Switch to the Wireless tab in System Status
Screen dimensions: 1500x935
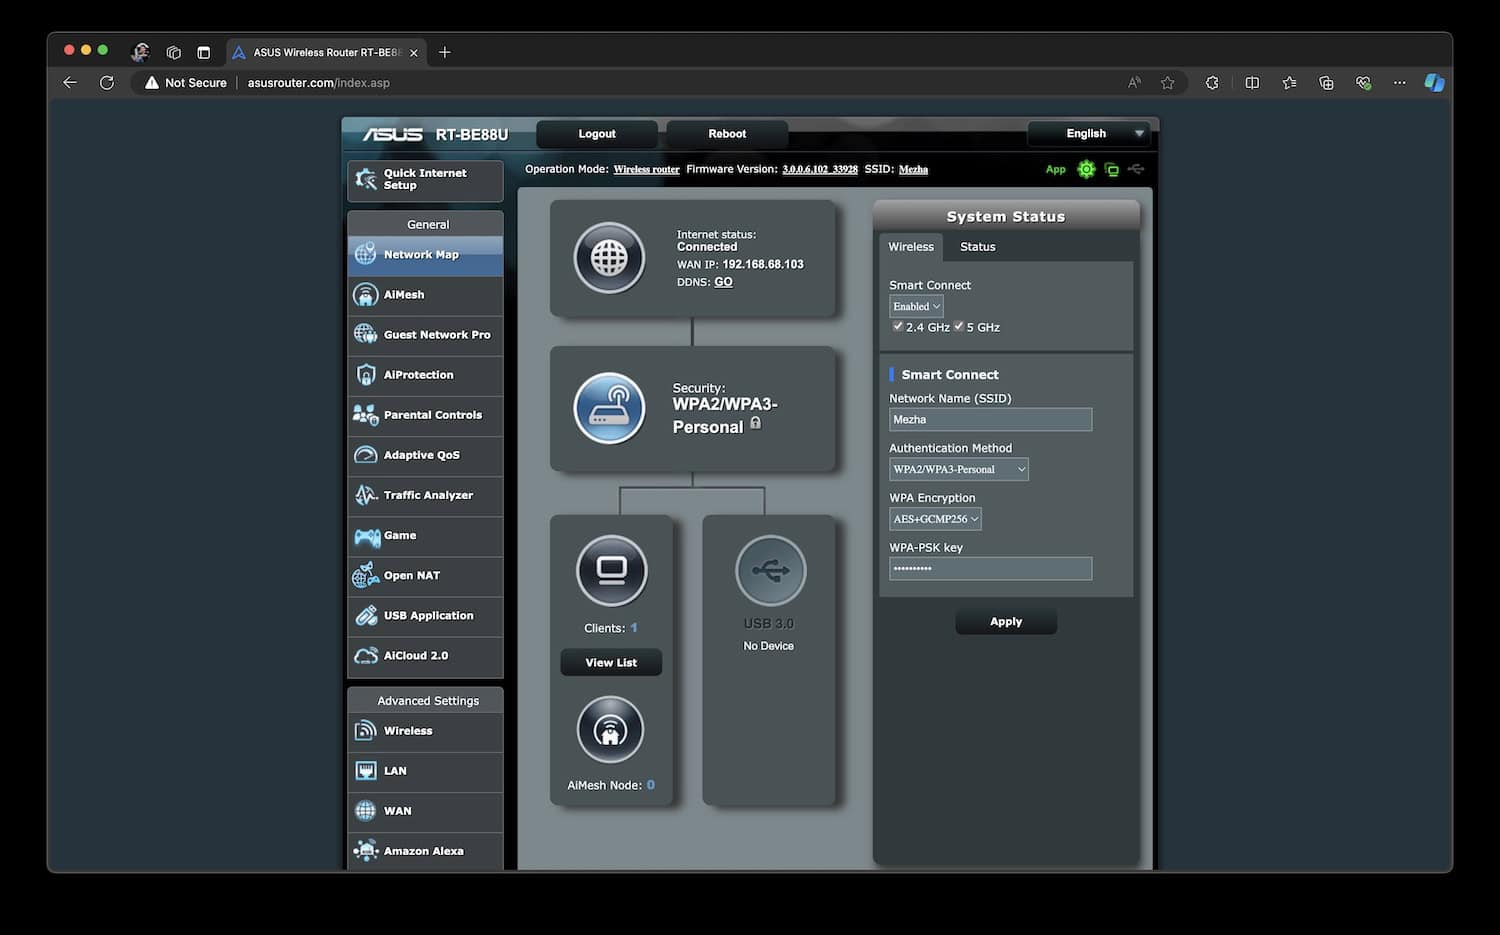[x=911, y=247]
